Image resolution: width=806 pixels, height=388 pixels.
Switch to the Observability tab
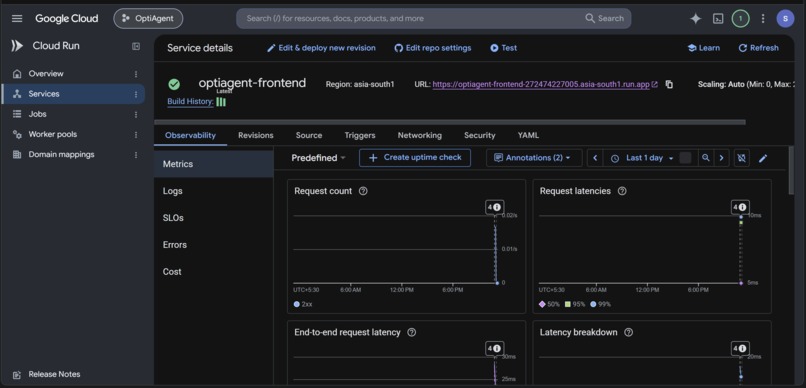click(x=190, y=135)
